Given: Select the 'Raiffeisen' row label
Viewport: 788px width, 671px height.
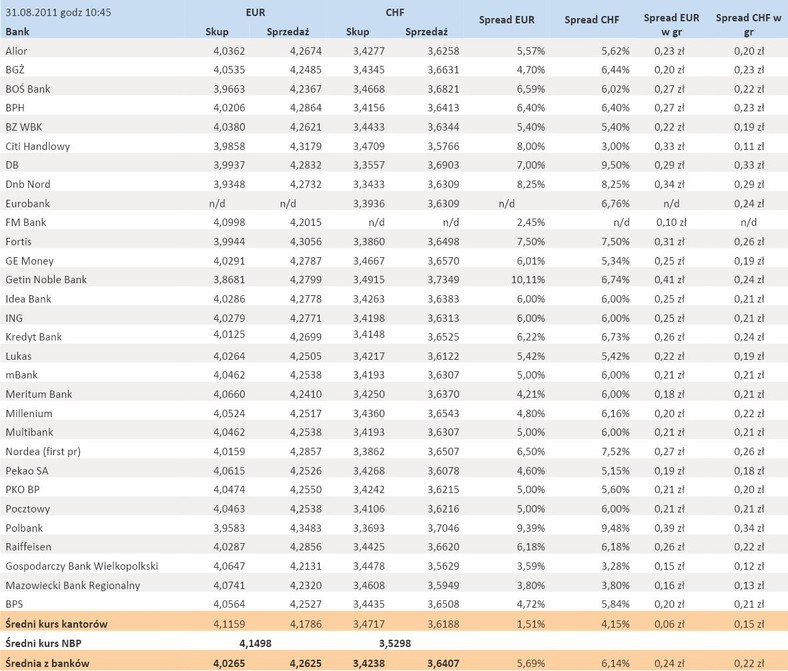Looking at the screenshot, I should (28, 547).
